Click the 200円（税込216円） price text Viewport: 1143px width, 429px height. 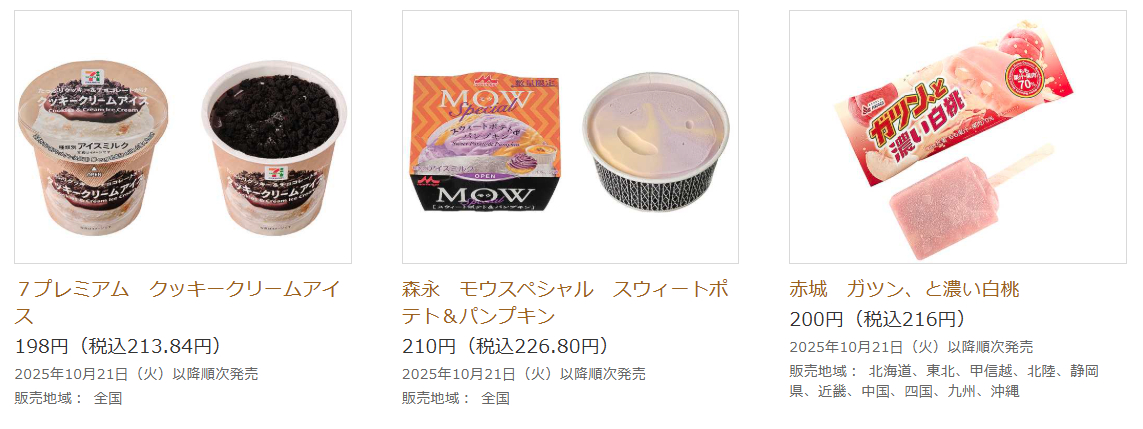click(x=878, y=319)
